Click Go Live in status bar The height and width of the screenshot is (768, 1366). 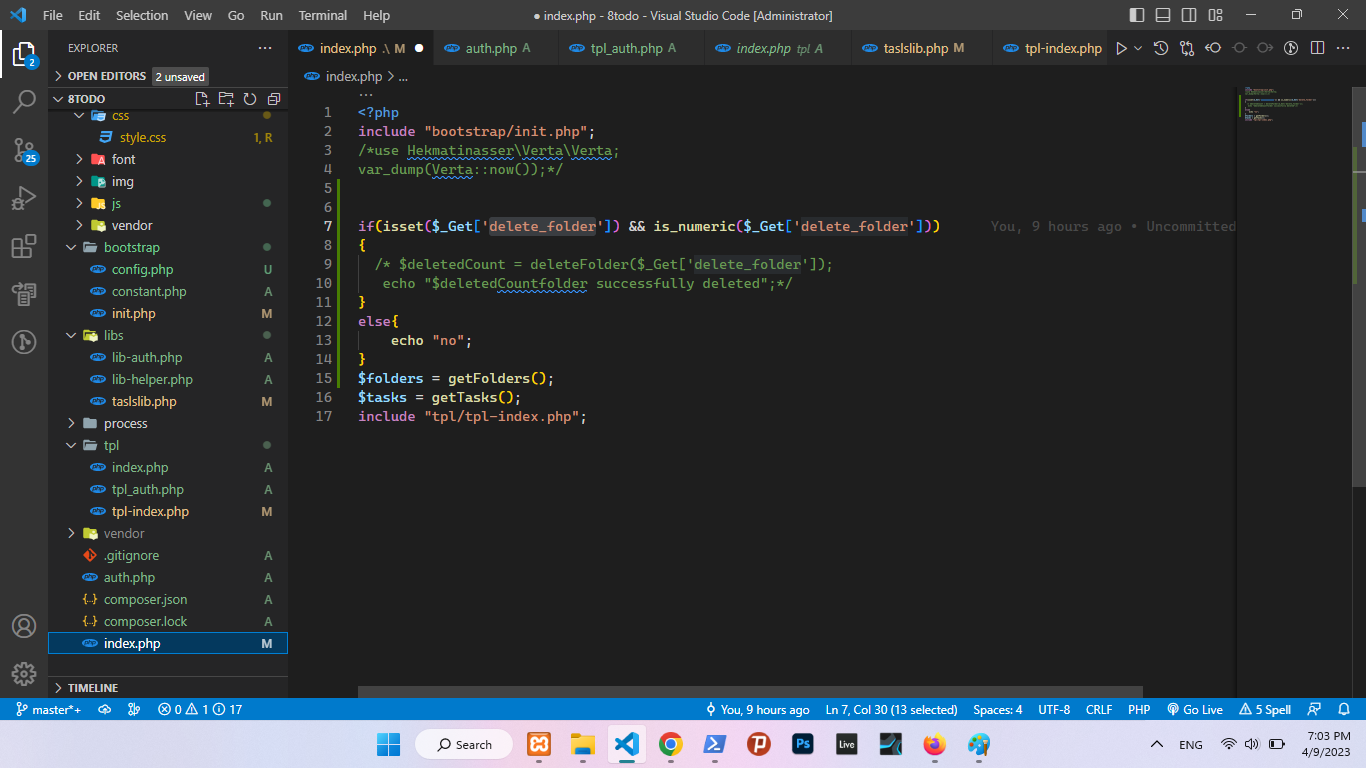[x=1195, y=709]
